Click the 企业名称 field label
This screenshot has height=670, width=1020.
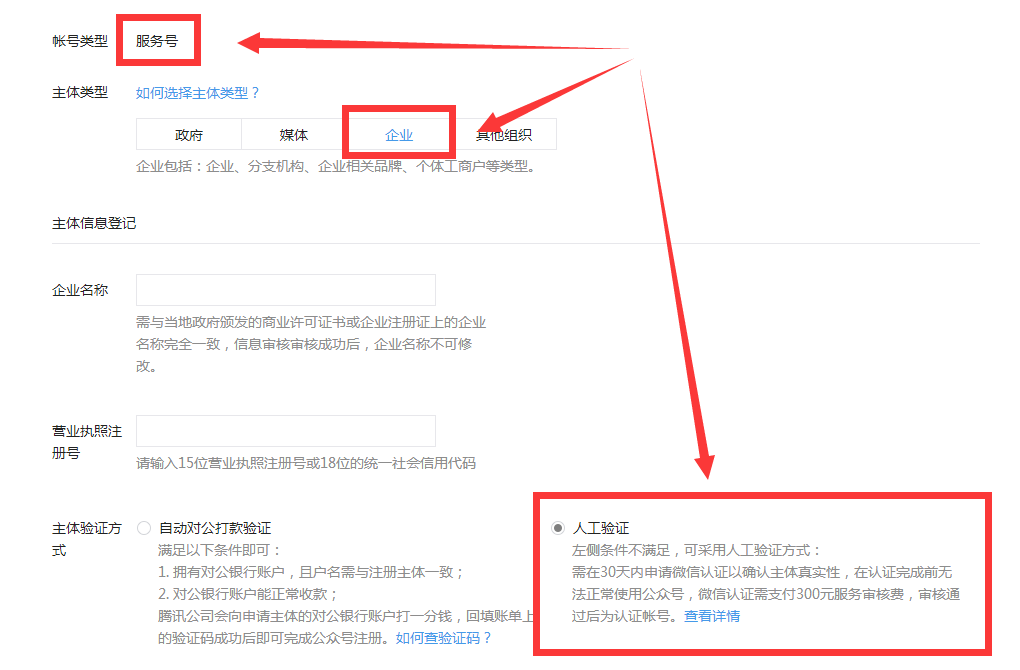[x=80, y=291]
